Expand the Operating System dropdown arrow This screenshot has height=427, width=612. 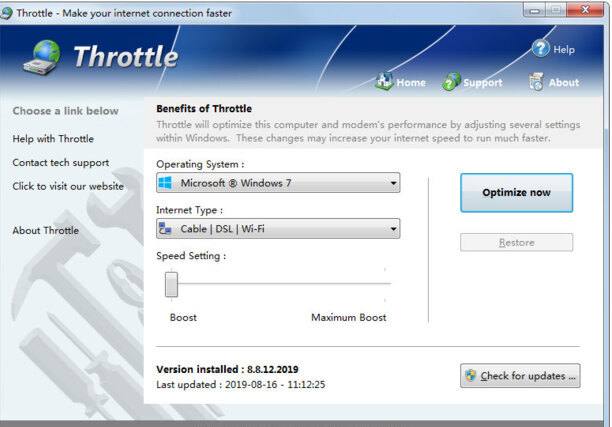(x=393, y=183)
